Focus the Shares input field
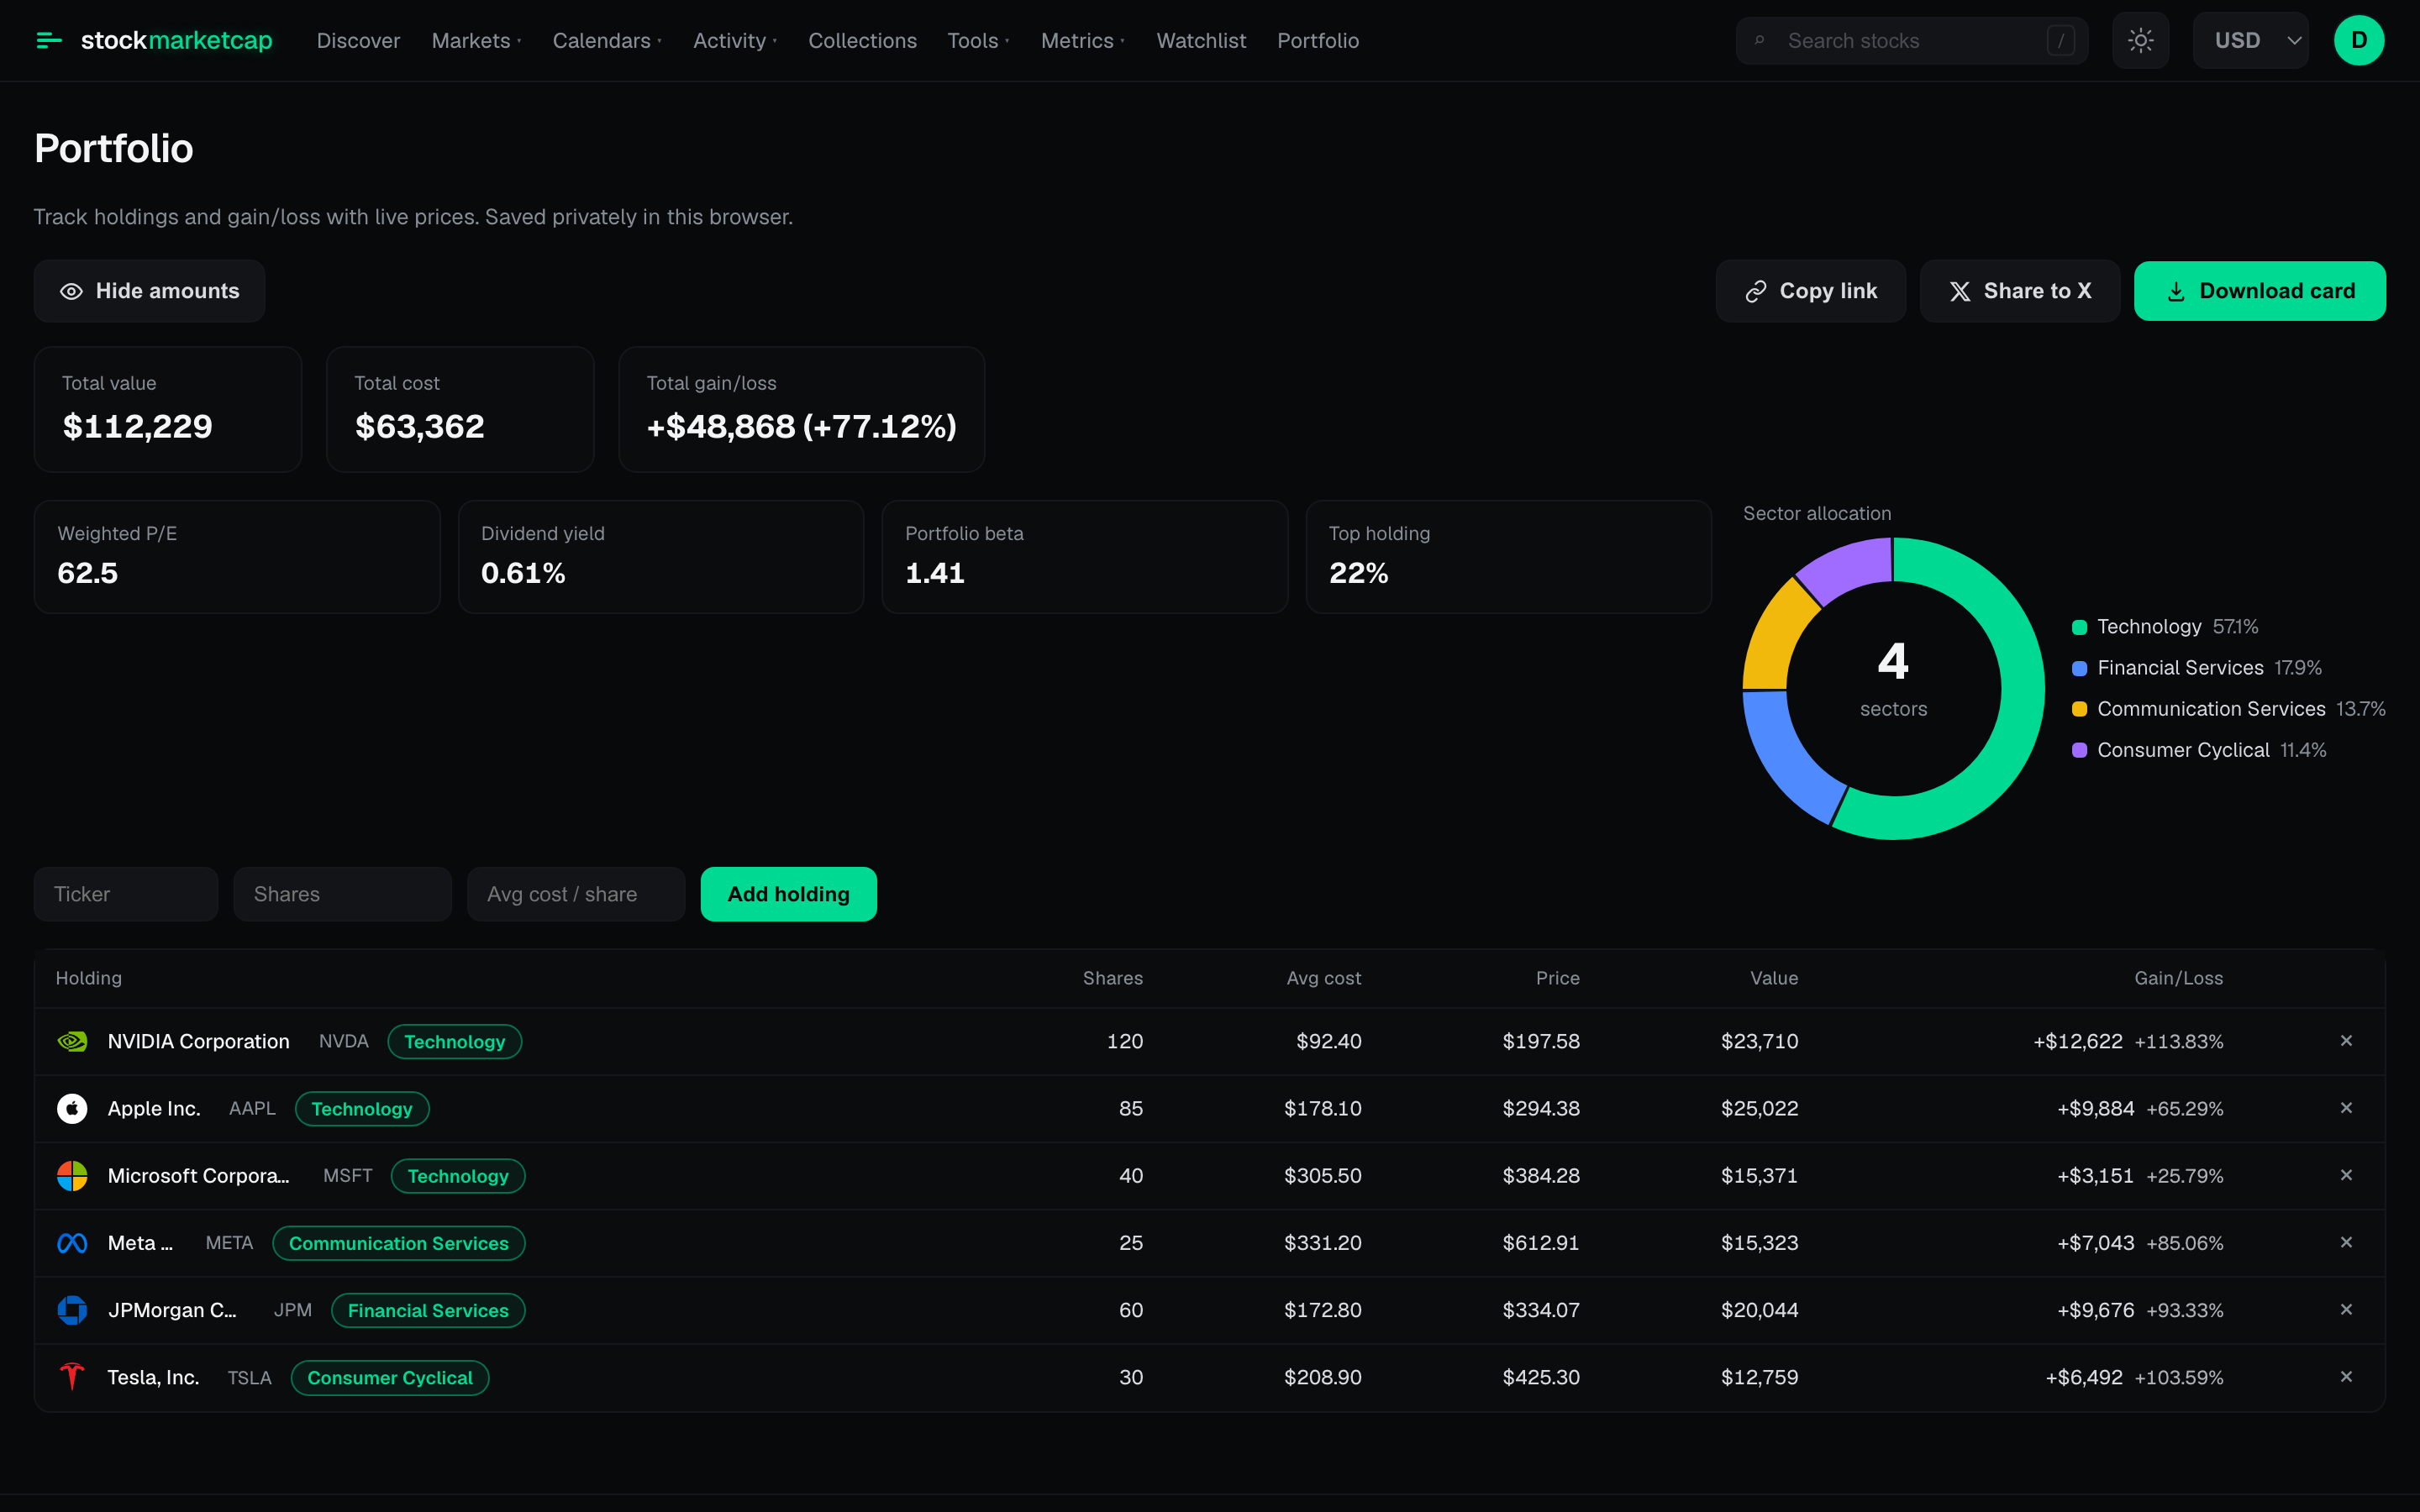Image resolution: width=2420 pixels, height=1512 pixels. (x=343, y=894)
